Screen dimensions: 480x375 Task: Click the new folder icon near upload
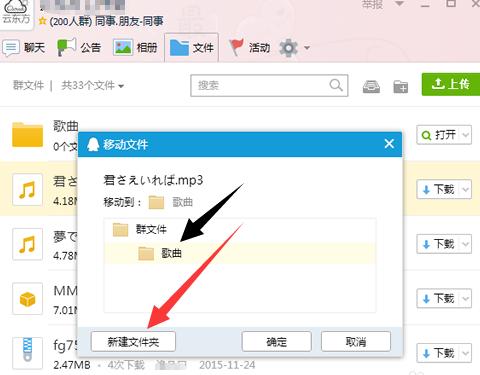point(400,87)
